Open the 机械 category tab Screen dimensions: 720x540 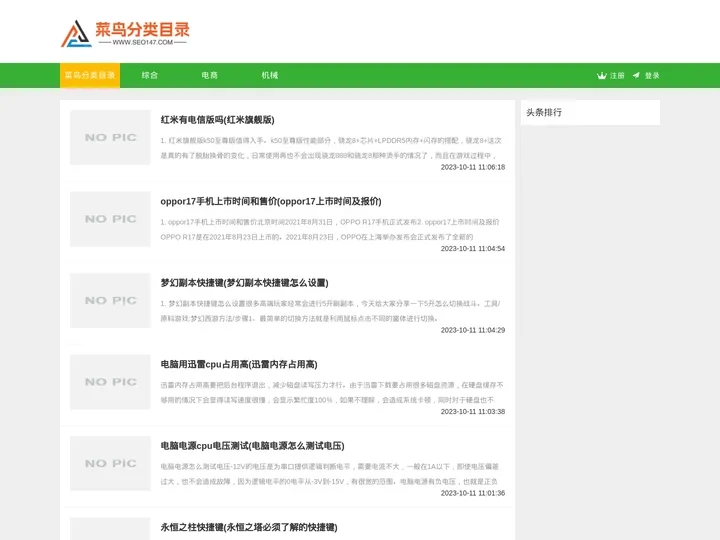[270, 75]
